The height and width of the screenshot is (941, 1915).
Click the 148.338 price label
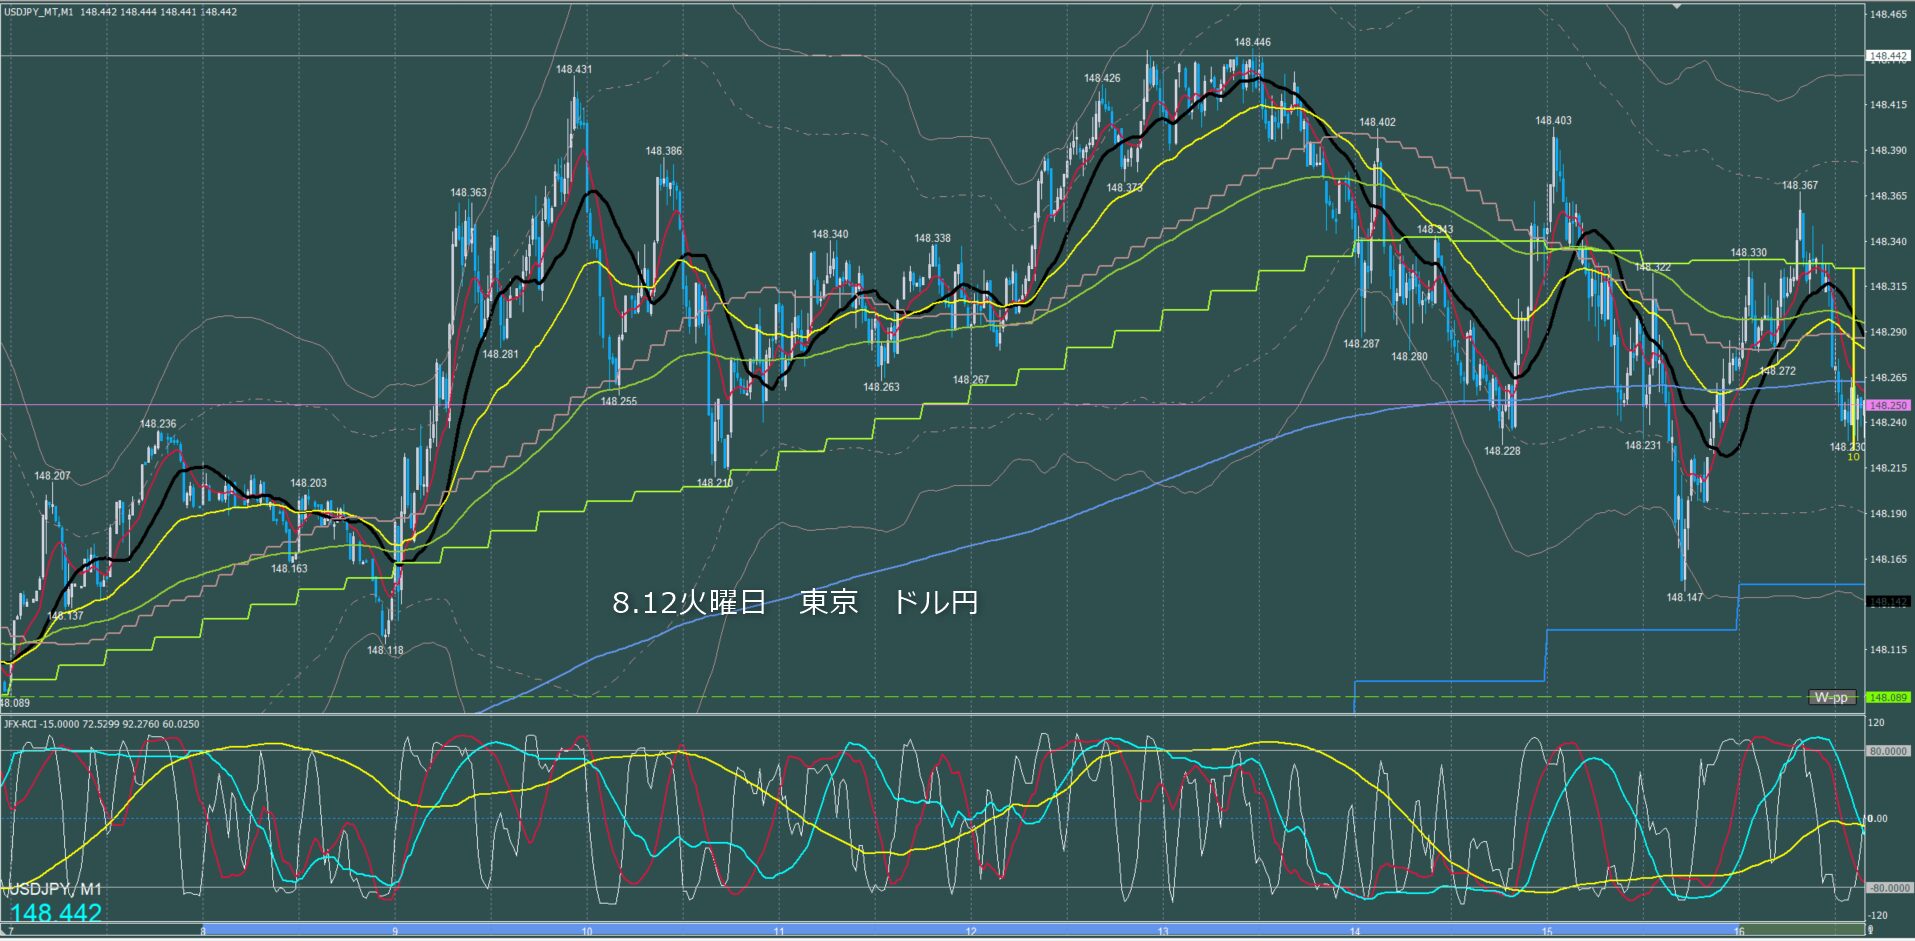coord(933,238)
